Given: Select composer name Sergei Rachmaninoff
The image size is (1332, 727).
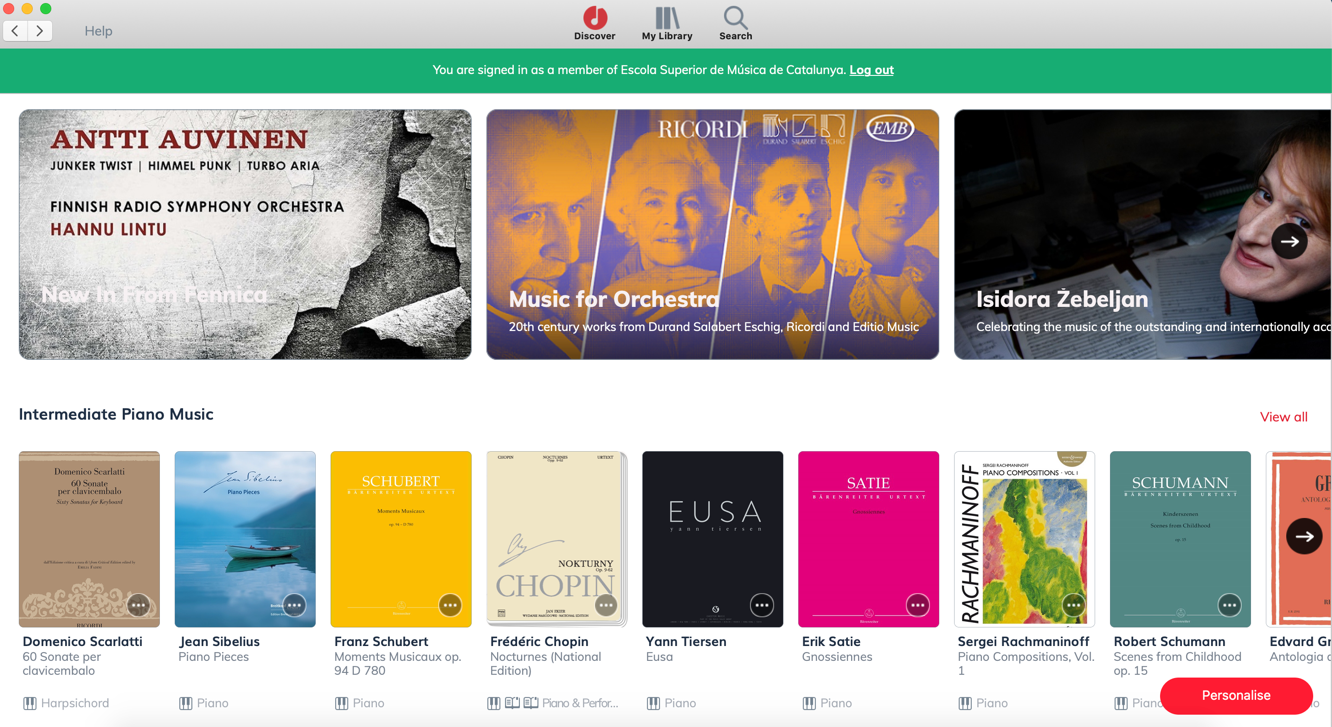Looking at the screenshot, I should click(1023, 642).
